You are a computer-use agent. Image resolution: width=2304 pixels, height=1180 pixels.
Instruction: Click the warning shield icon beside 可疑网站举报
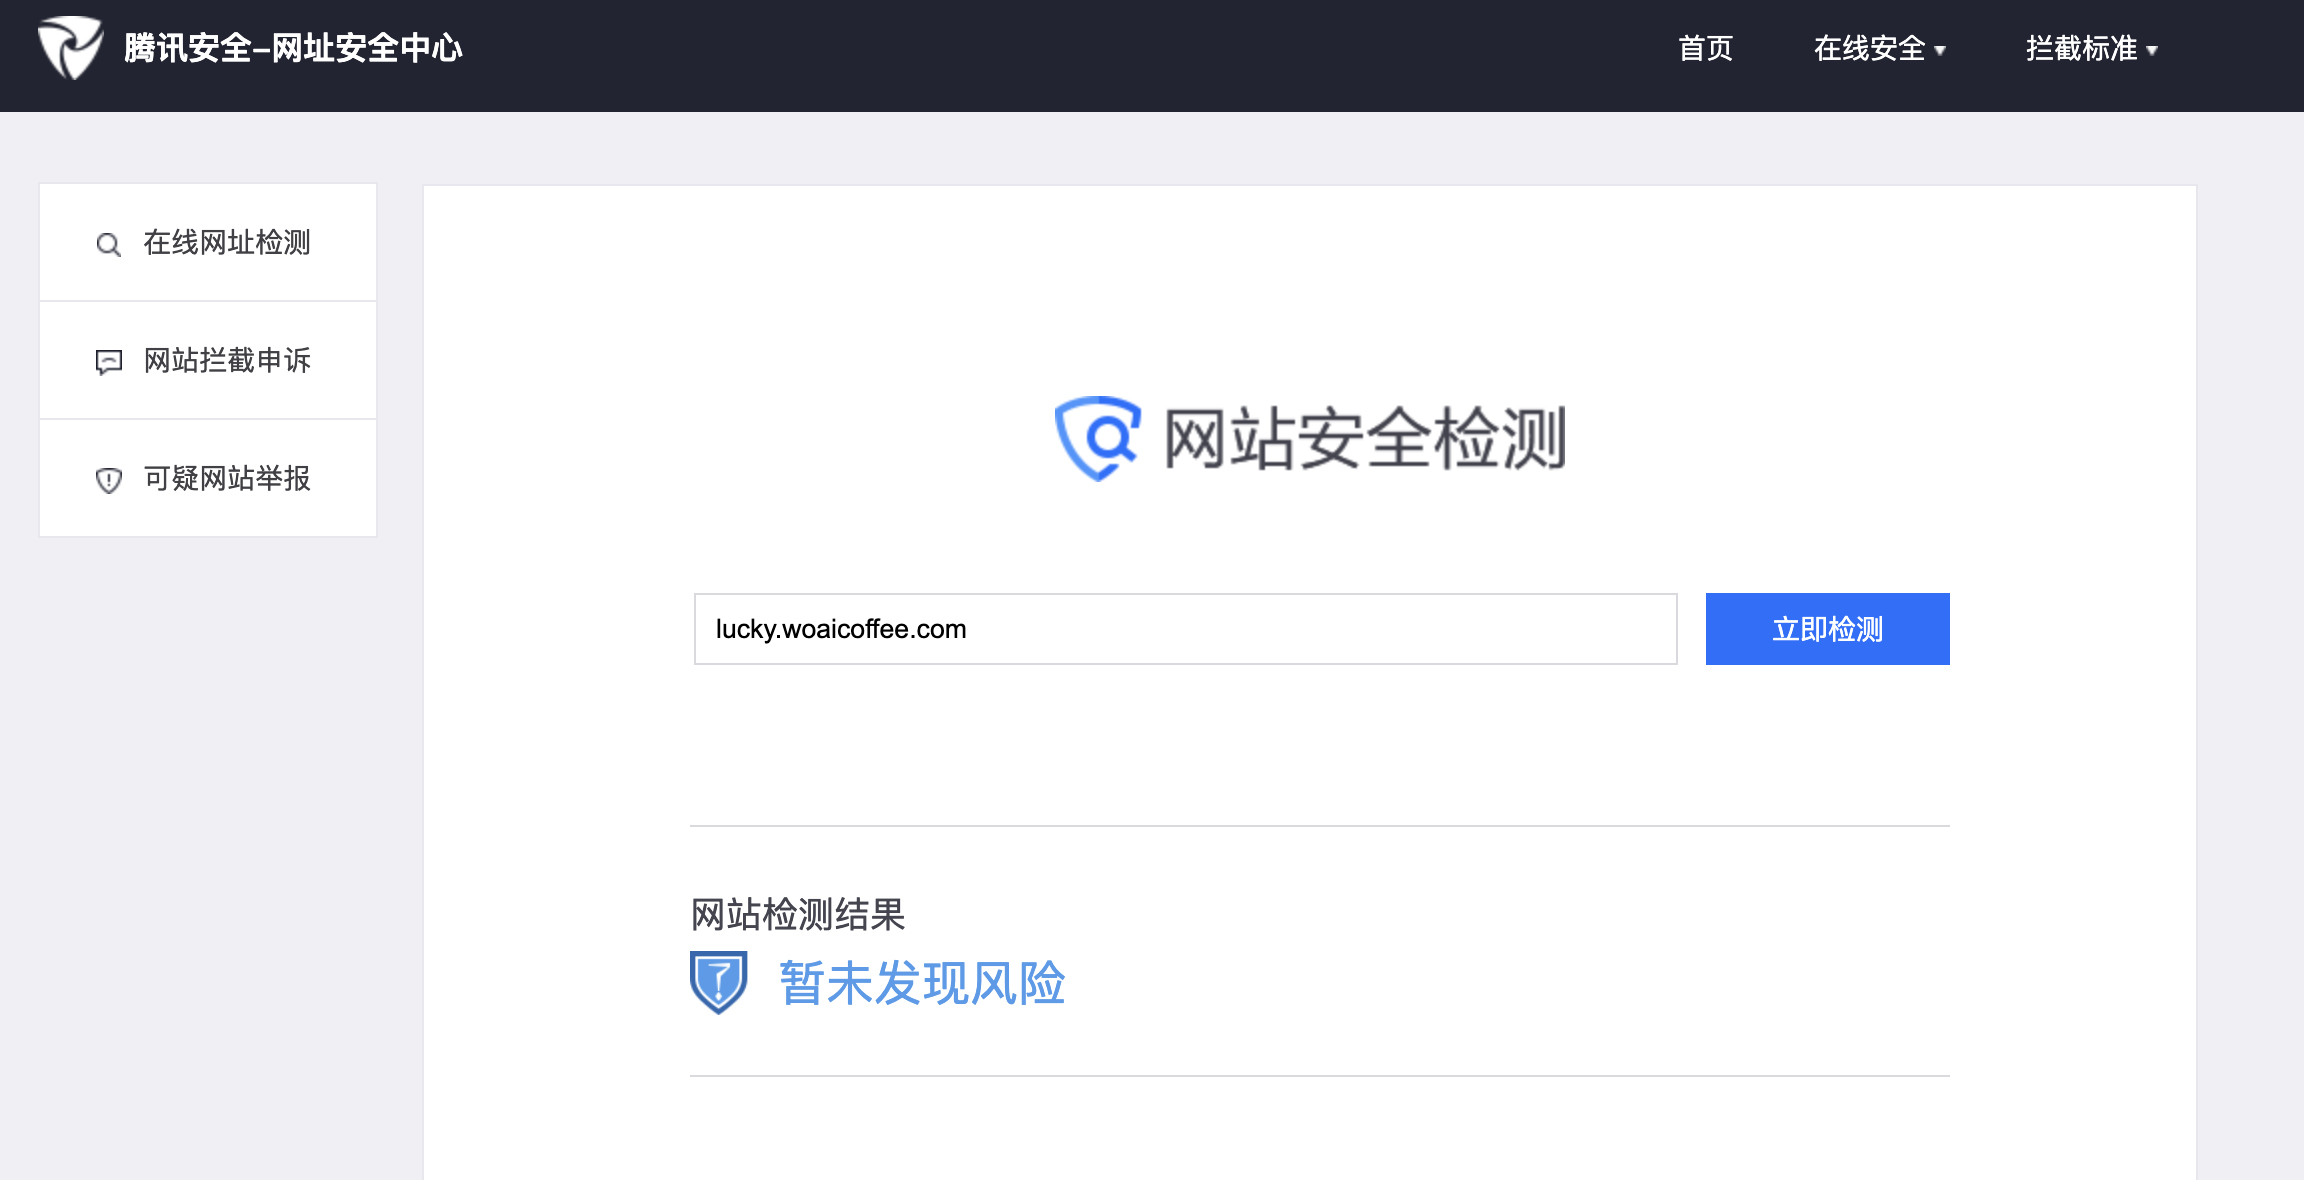108,480
